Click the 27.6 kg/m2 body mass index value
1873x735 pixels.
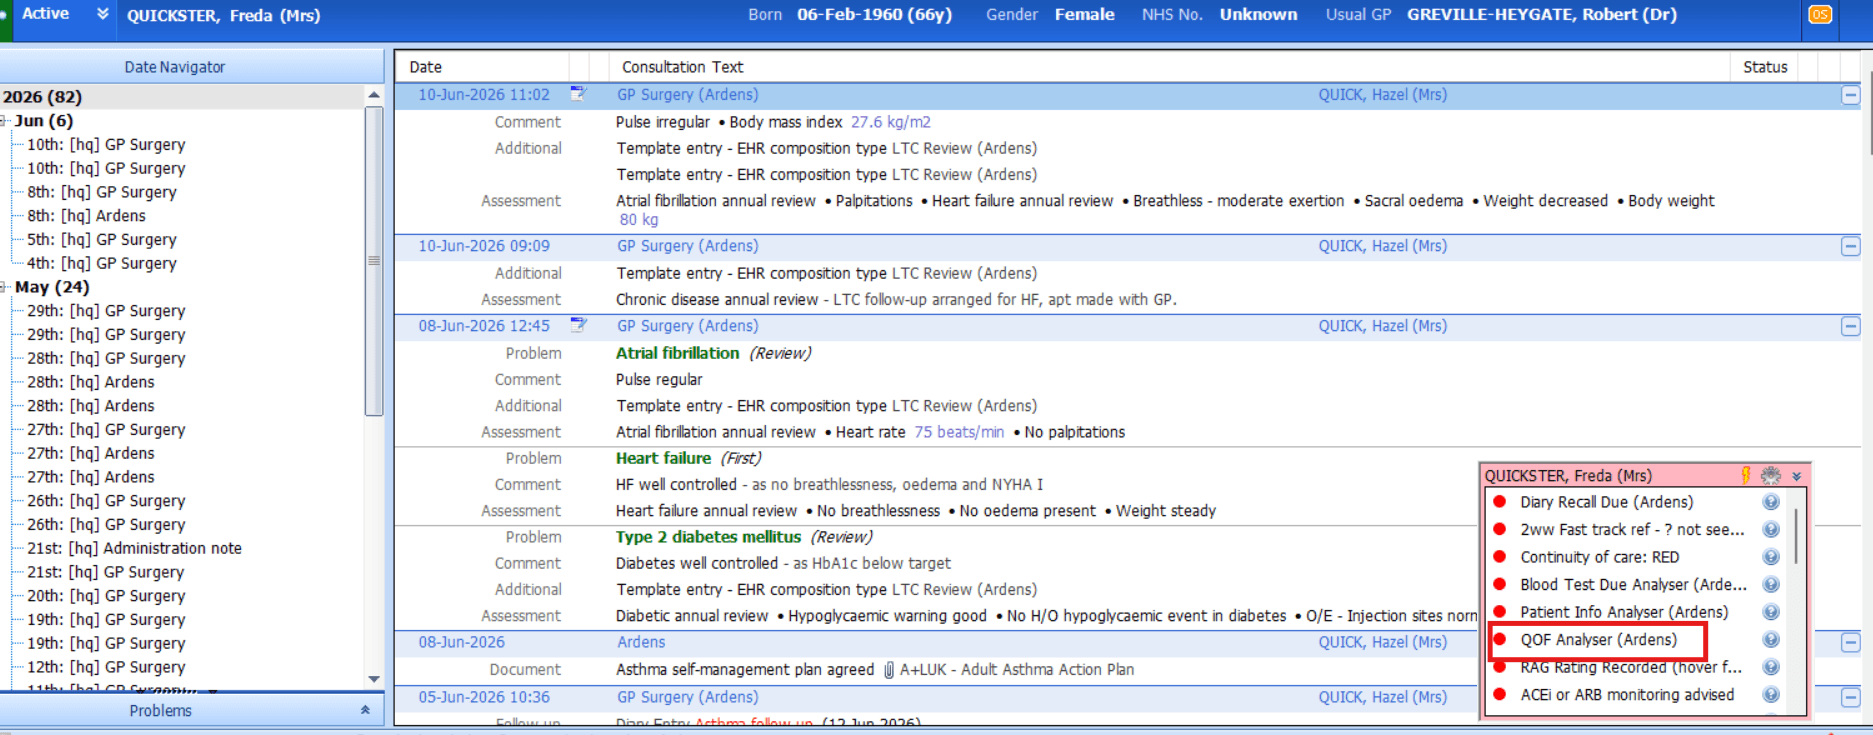coord(890,122)
